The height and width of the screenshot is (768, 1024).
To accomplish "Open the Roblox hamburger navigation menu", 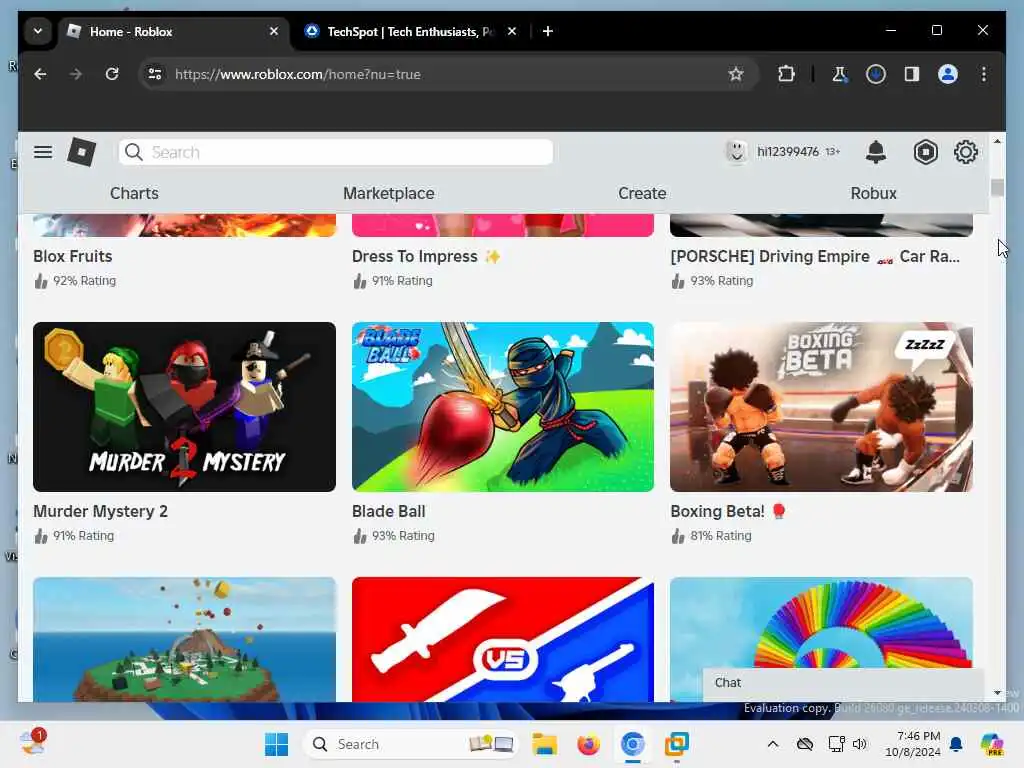I will point(43,152).
